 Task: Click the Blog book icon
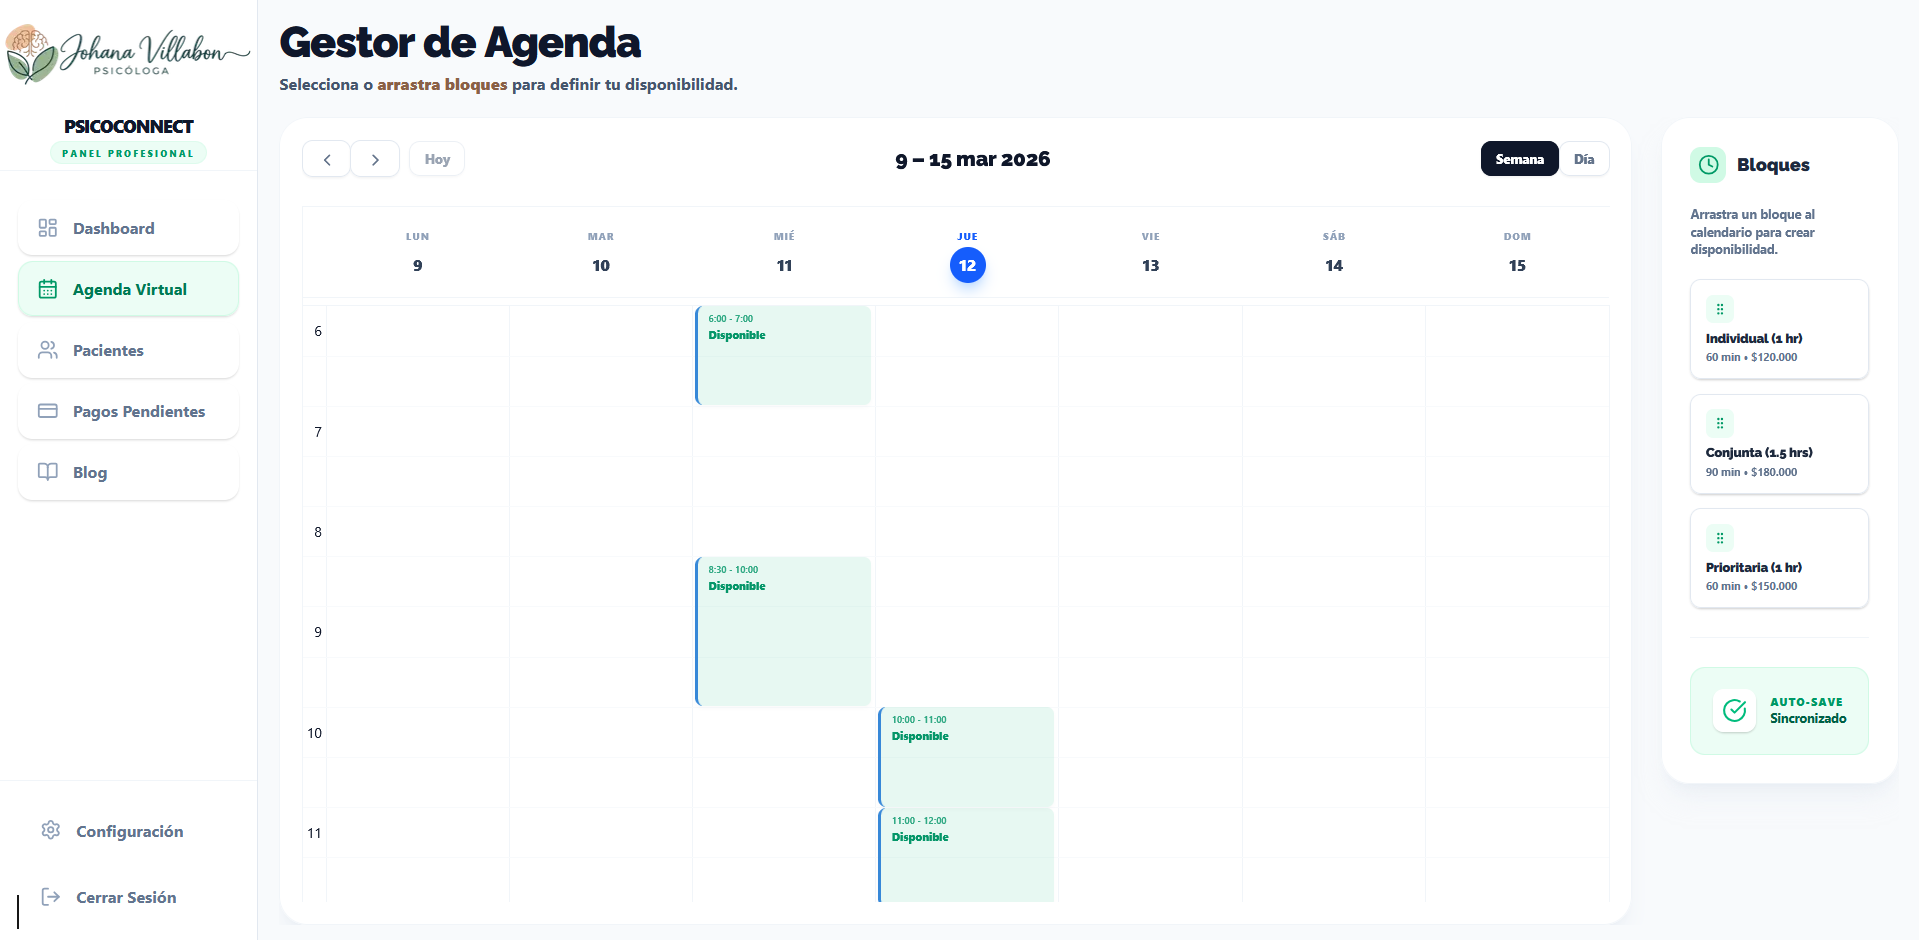47,472
